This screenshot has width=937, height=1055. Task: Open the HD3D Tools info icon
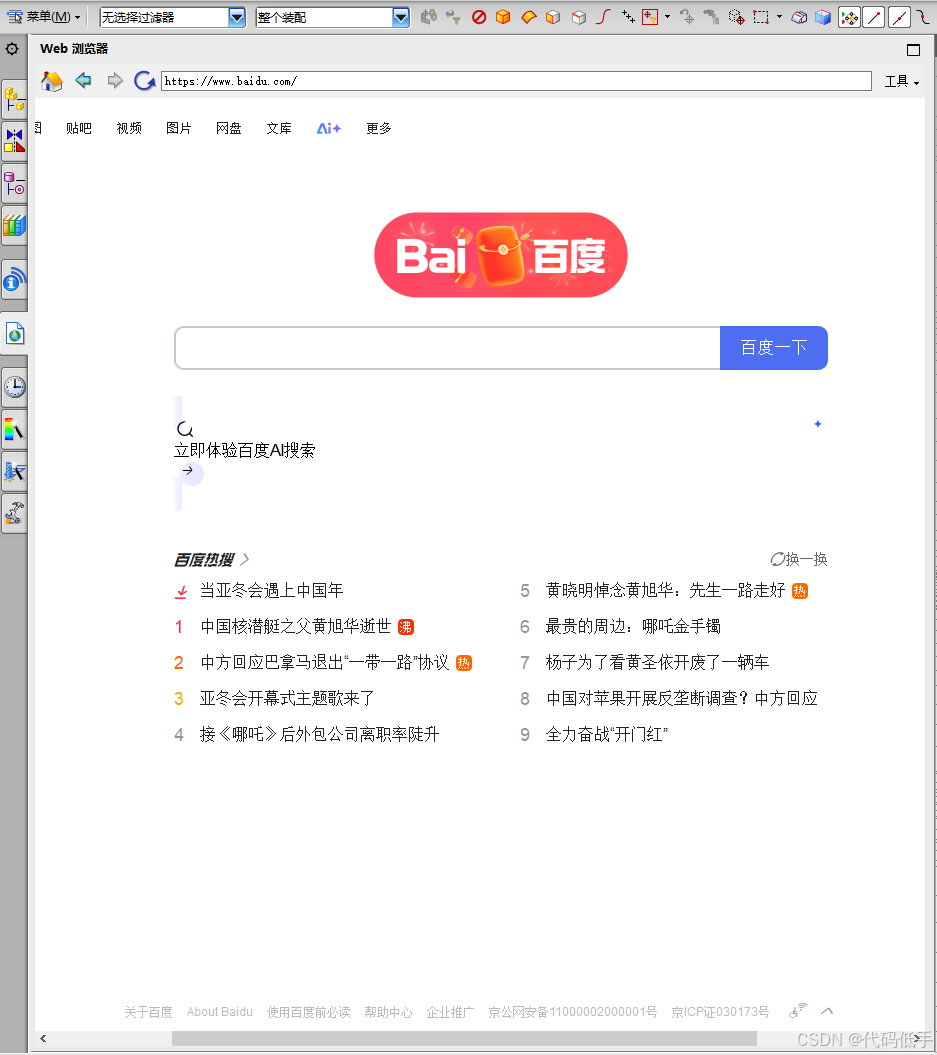(x=15, y=279)
